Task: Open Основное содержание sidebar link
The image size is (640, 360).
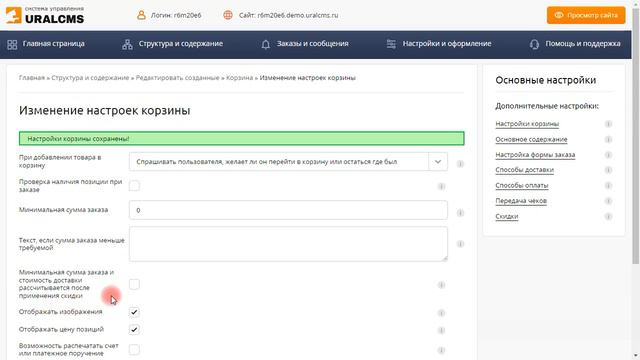Action: pyautogui.click(x=531, y=139)
